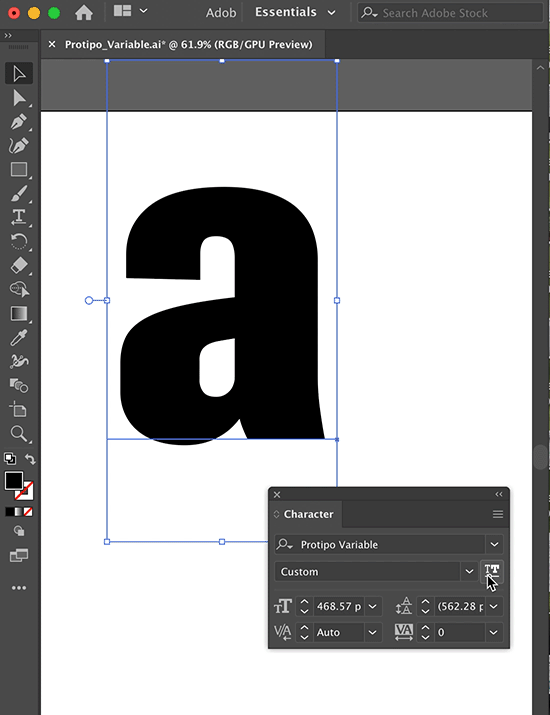
Task: Select the Eraser tool
Action: point(19,265)
